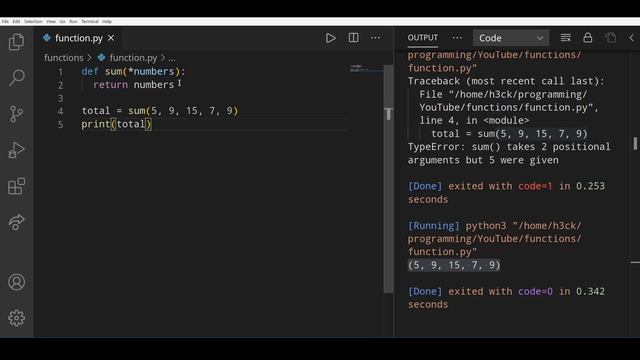Click the functions folder breadcrumb
The height and width of the screenshot is (360, 640).
click(x=64, y=58)
